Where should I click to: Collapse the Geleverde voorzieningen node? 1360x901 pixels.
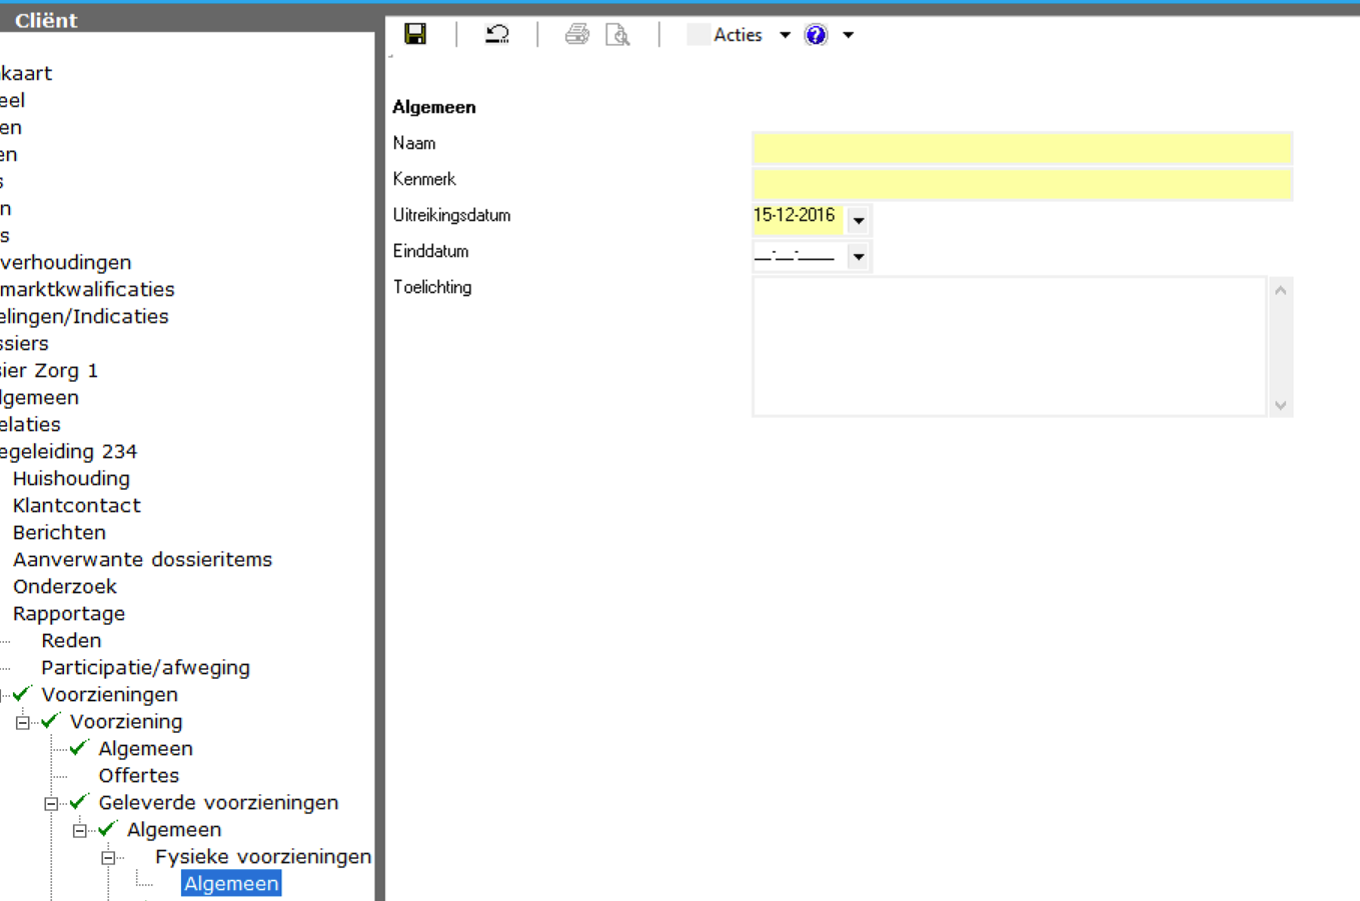point(51,803)
